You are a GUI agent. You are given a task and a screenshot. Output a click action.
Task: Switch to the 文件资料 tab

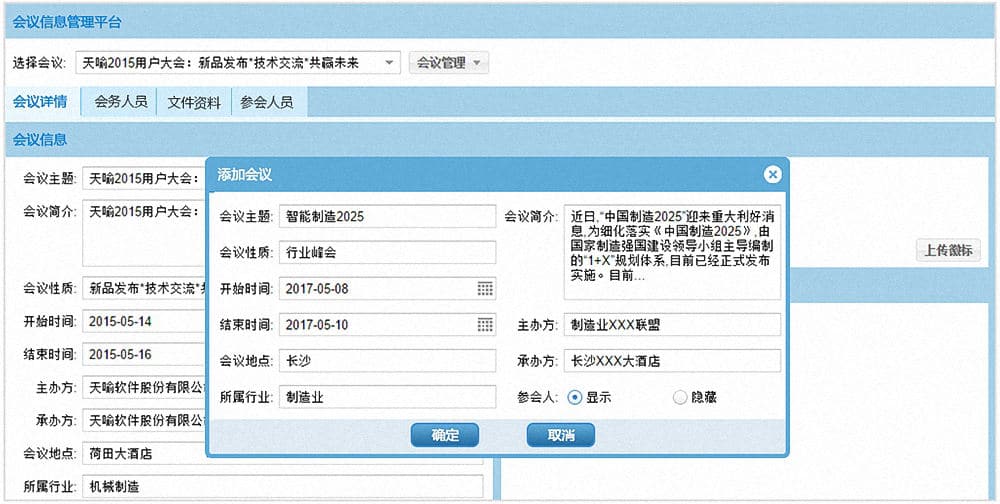click(194, 102)
